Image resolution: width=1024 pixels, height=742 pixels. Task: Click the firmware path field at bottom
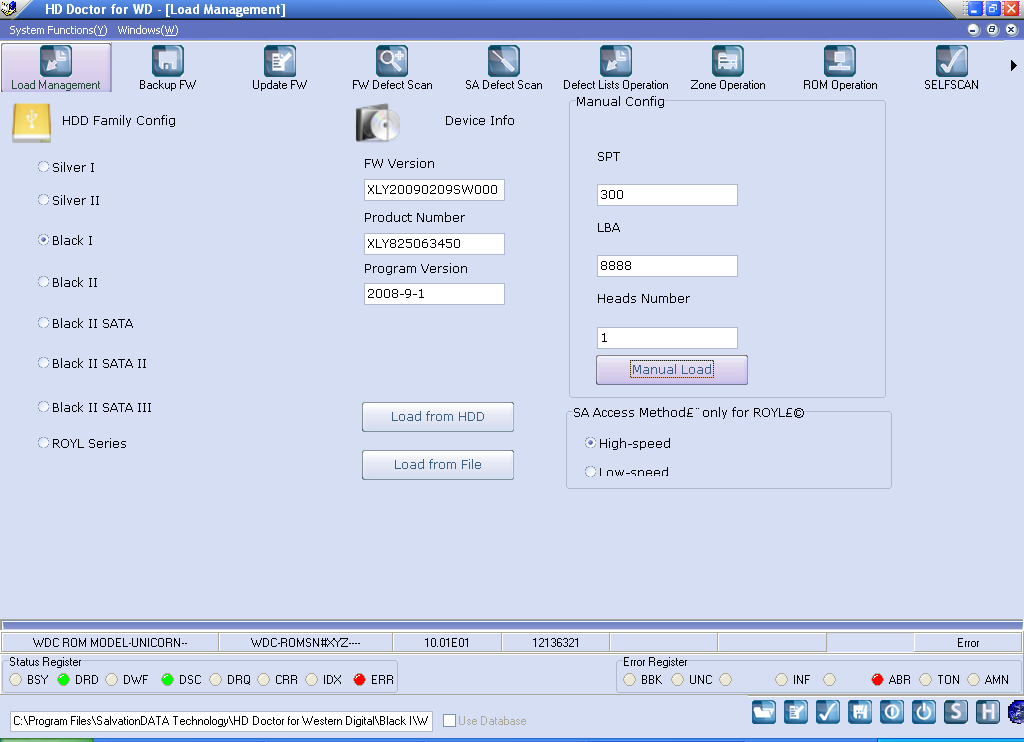221,721
